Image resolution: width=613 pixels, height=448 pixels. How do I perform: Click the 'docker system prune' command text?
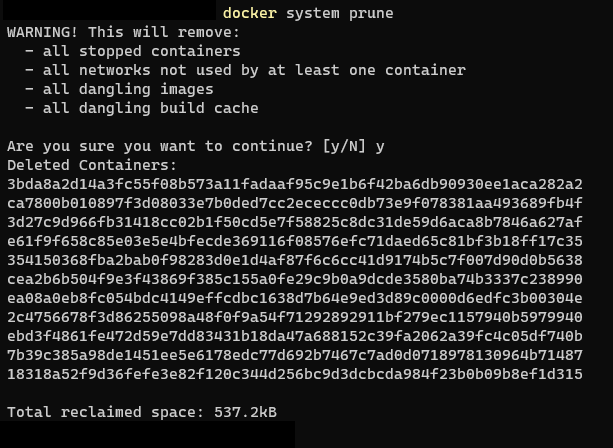coord(308,13)
